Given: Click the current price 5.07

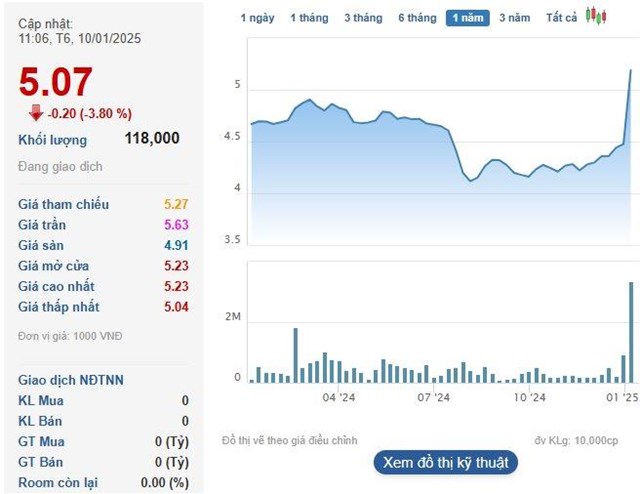Looking at the screenshot, I should pyautogui.click(x=56, y=82).
